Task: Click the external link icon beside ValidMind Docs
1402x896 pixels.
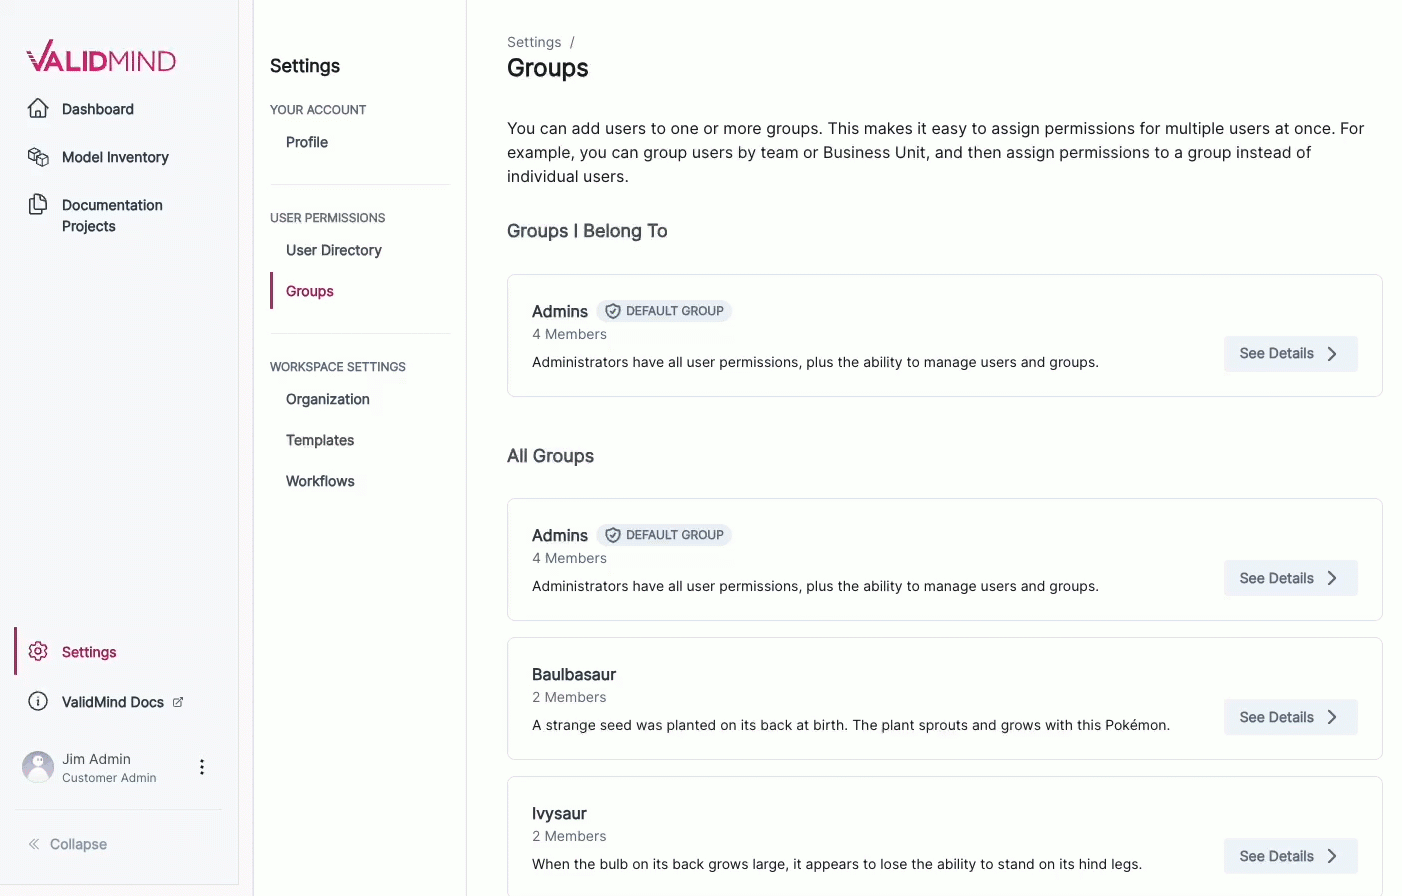Action: click(x=180, y=701)
